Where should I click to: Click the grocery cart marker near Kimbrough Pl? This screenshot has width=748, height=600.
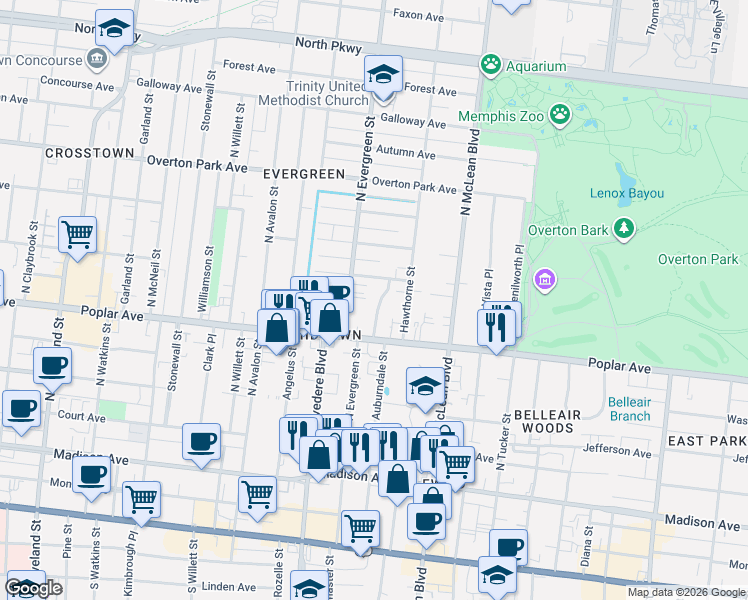pyautogui.click(x=142, y=500)
